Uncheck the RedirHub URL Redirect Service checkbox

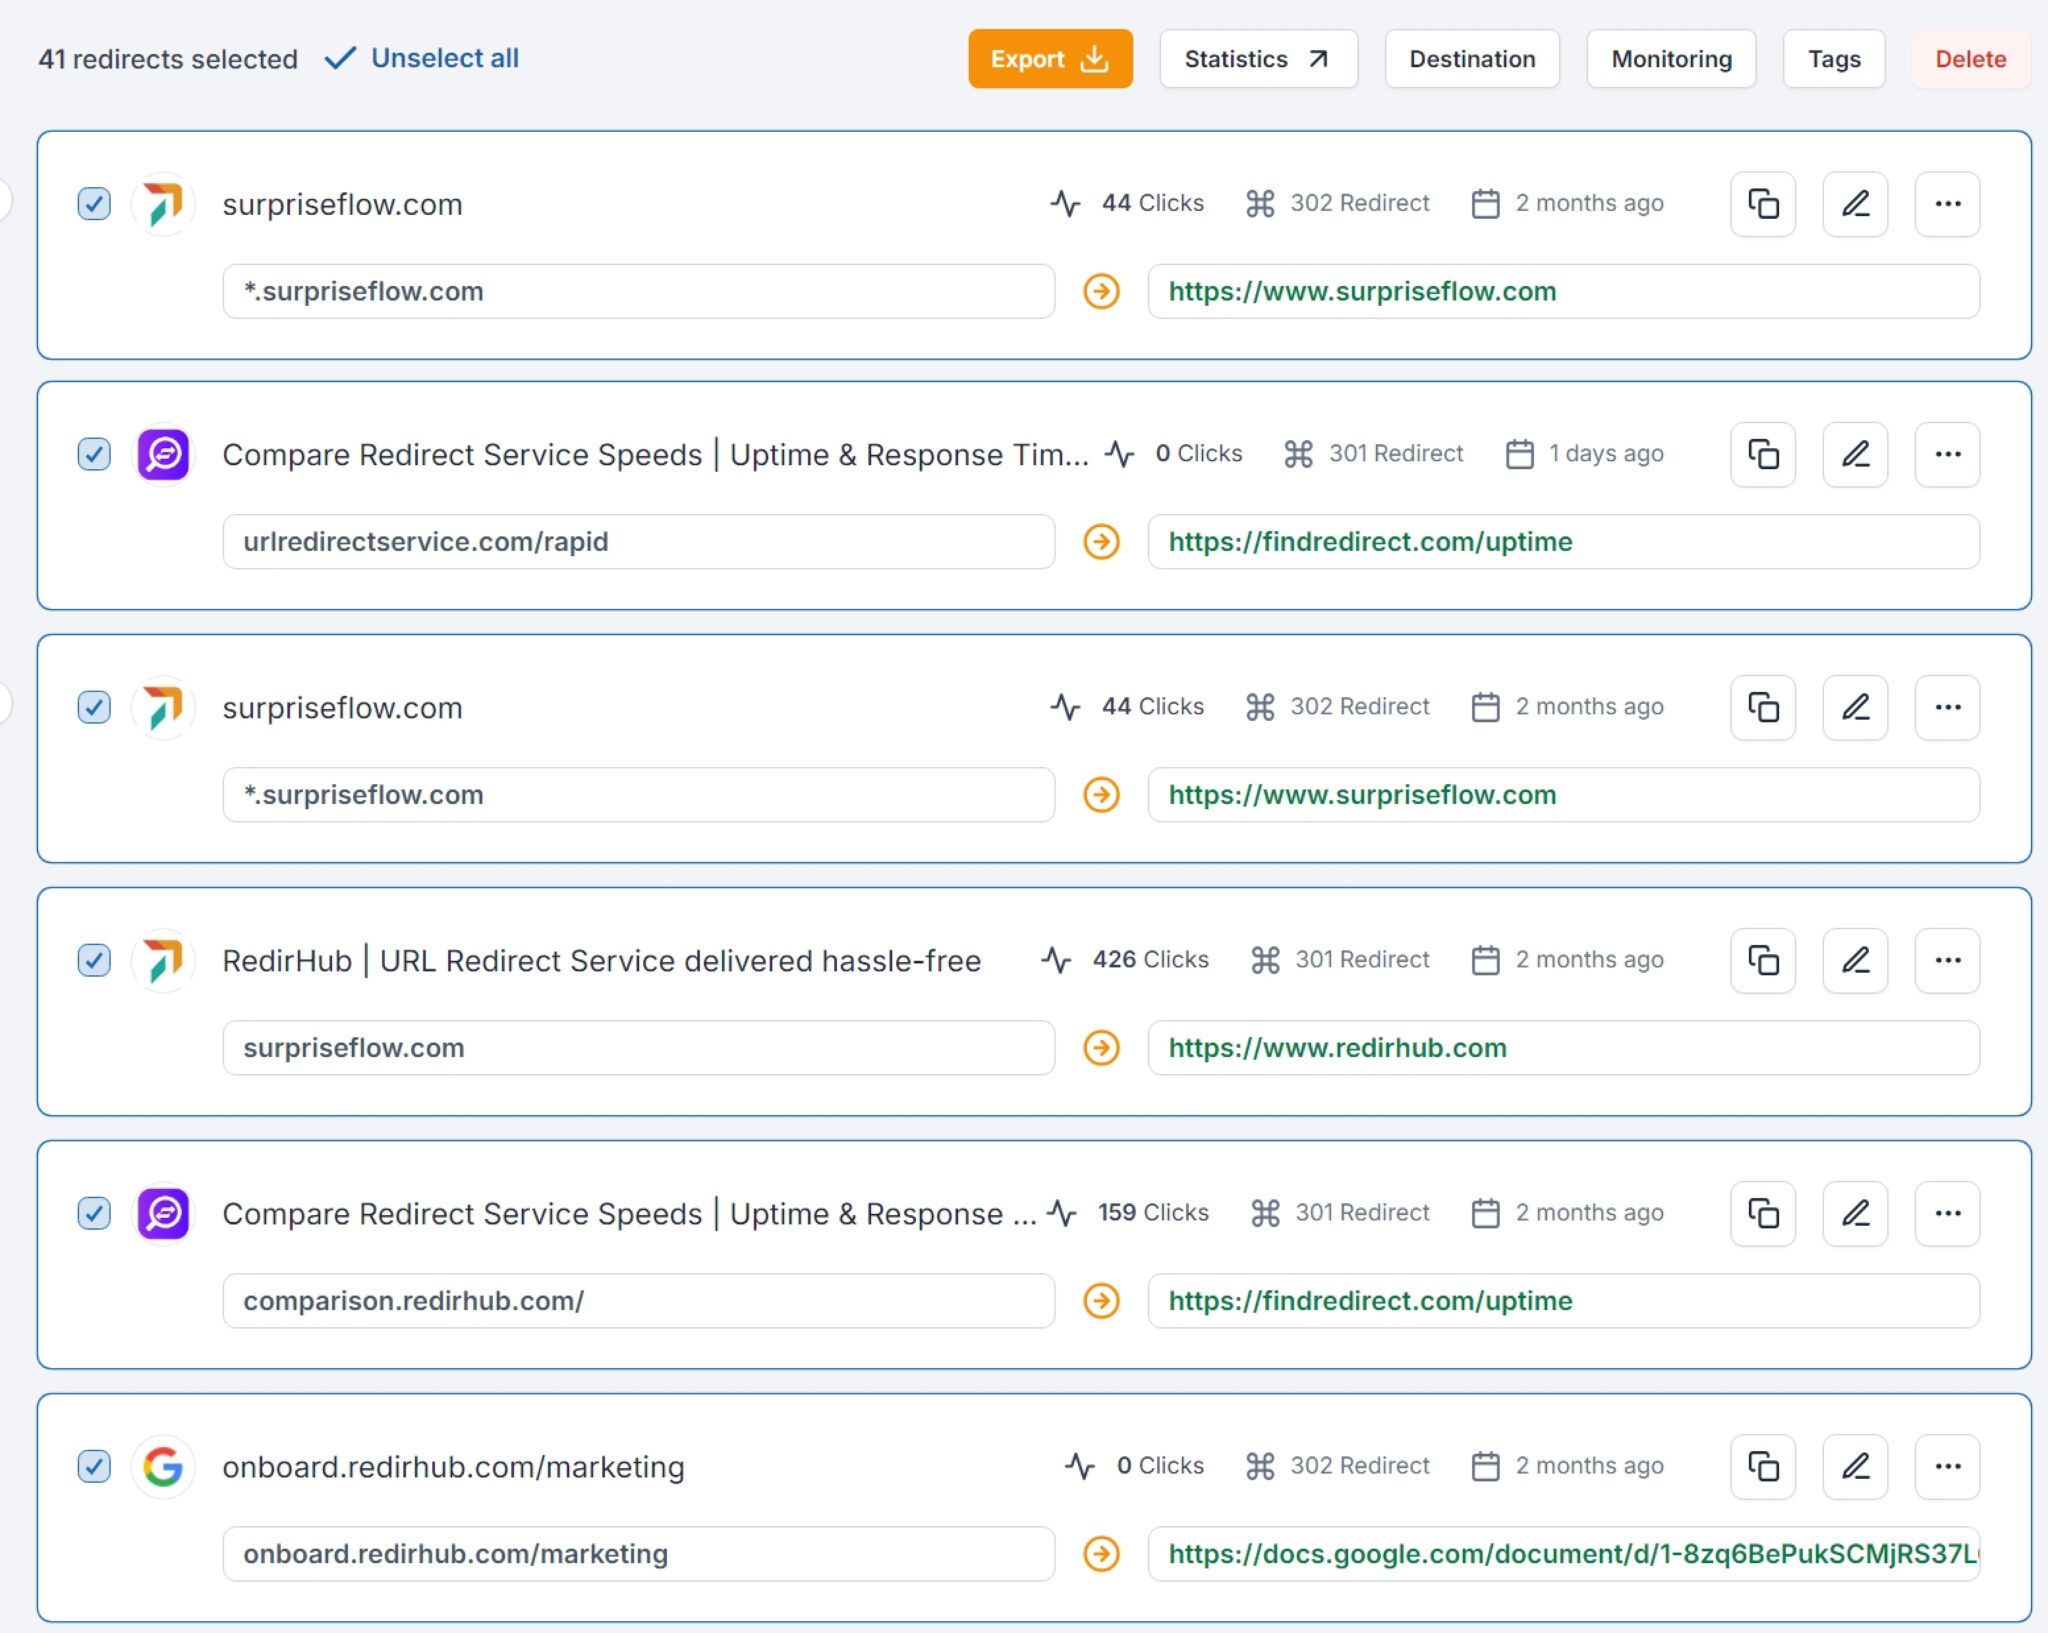click(94, 961)
